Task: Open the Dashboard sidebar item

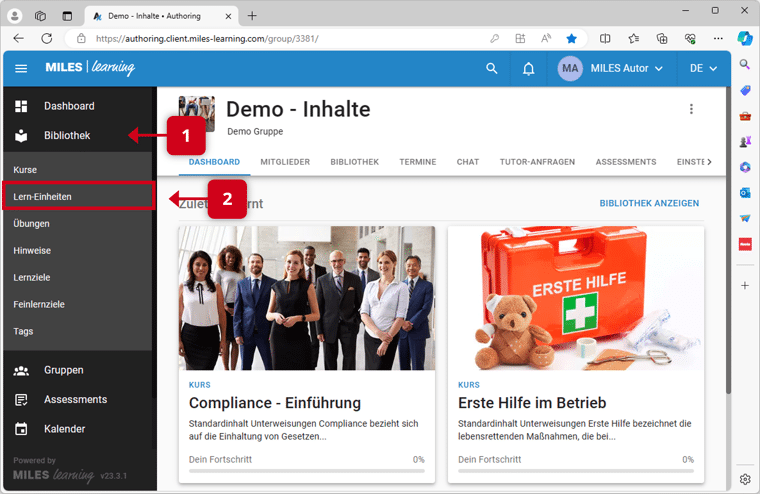Action: [68, 106]
